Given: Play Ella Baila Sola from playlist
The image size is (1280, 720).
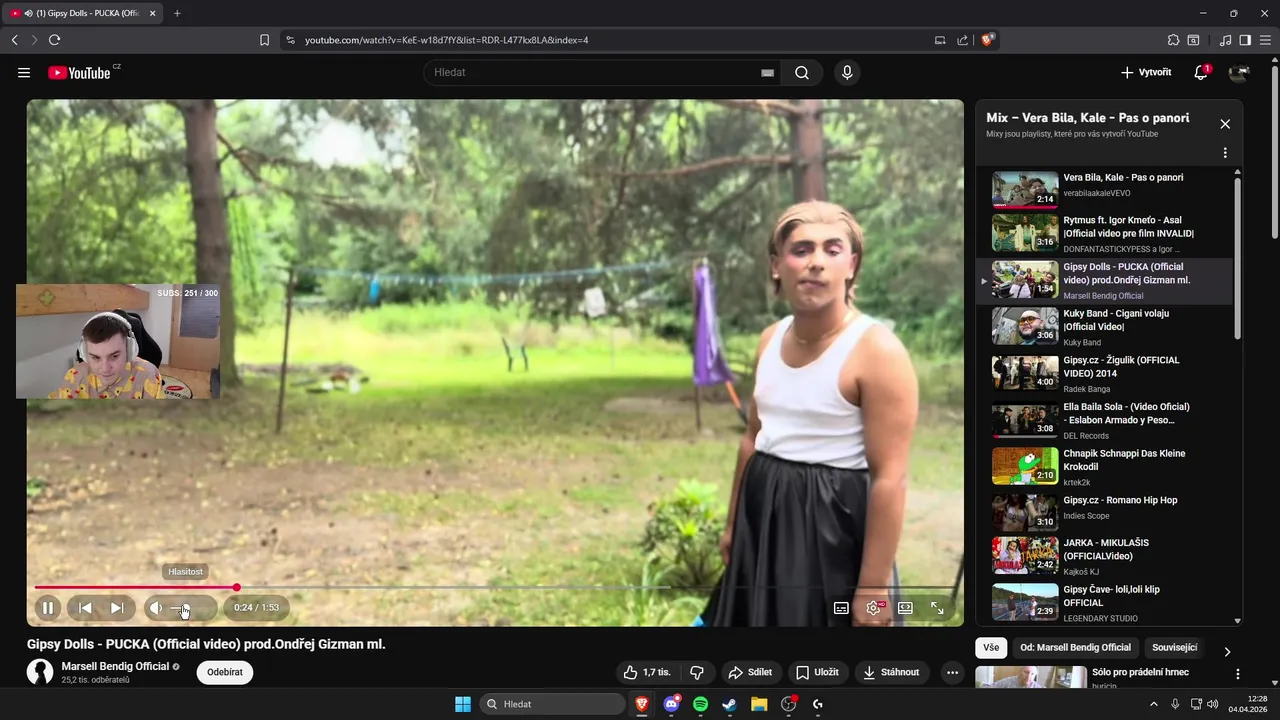Looking at the screenshot, I should (x=1104, y=420).
